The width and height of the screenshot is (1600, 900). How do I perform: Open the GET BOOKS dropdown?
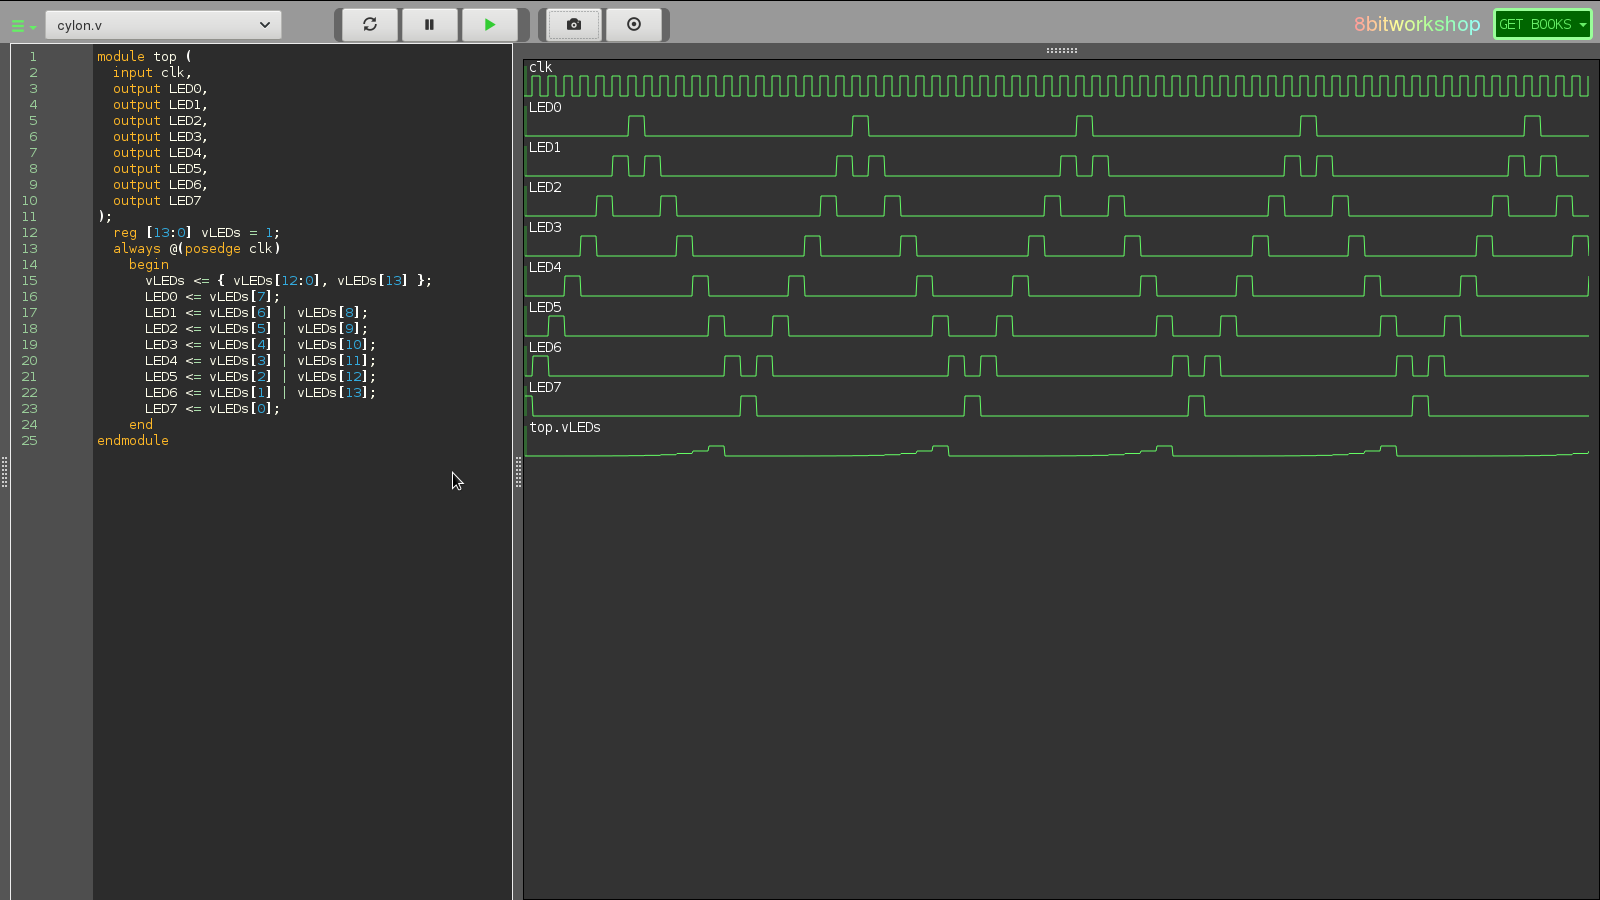(x=1541, y=24)
